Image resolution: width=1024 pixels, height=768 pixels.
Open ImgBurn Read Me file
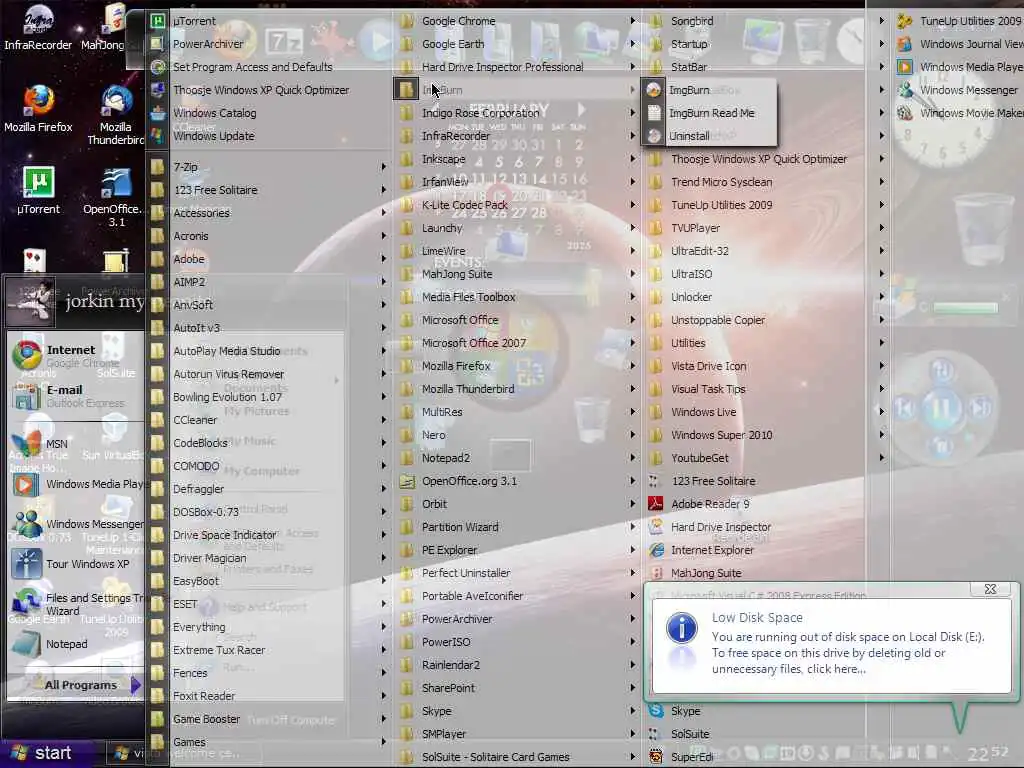point(710,113)
